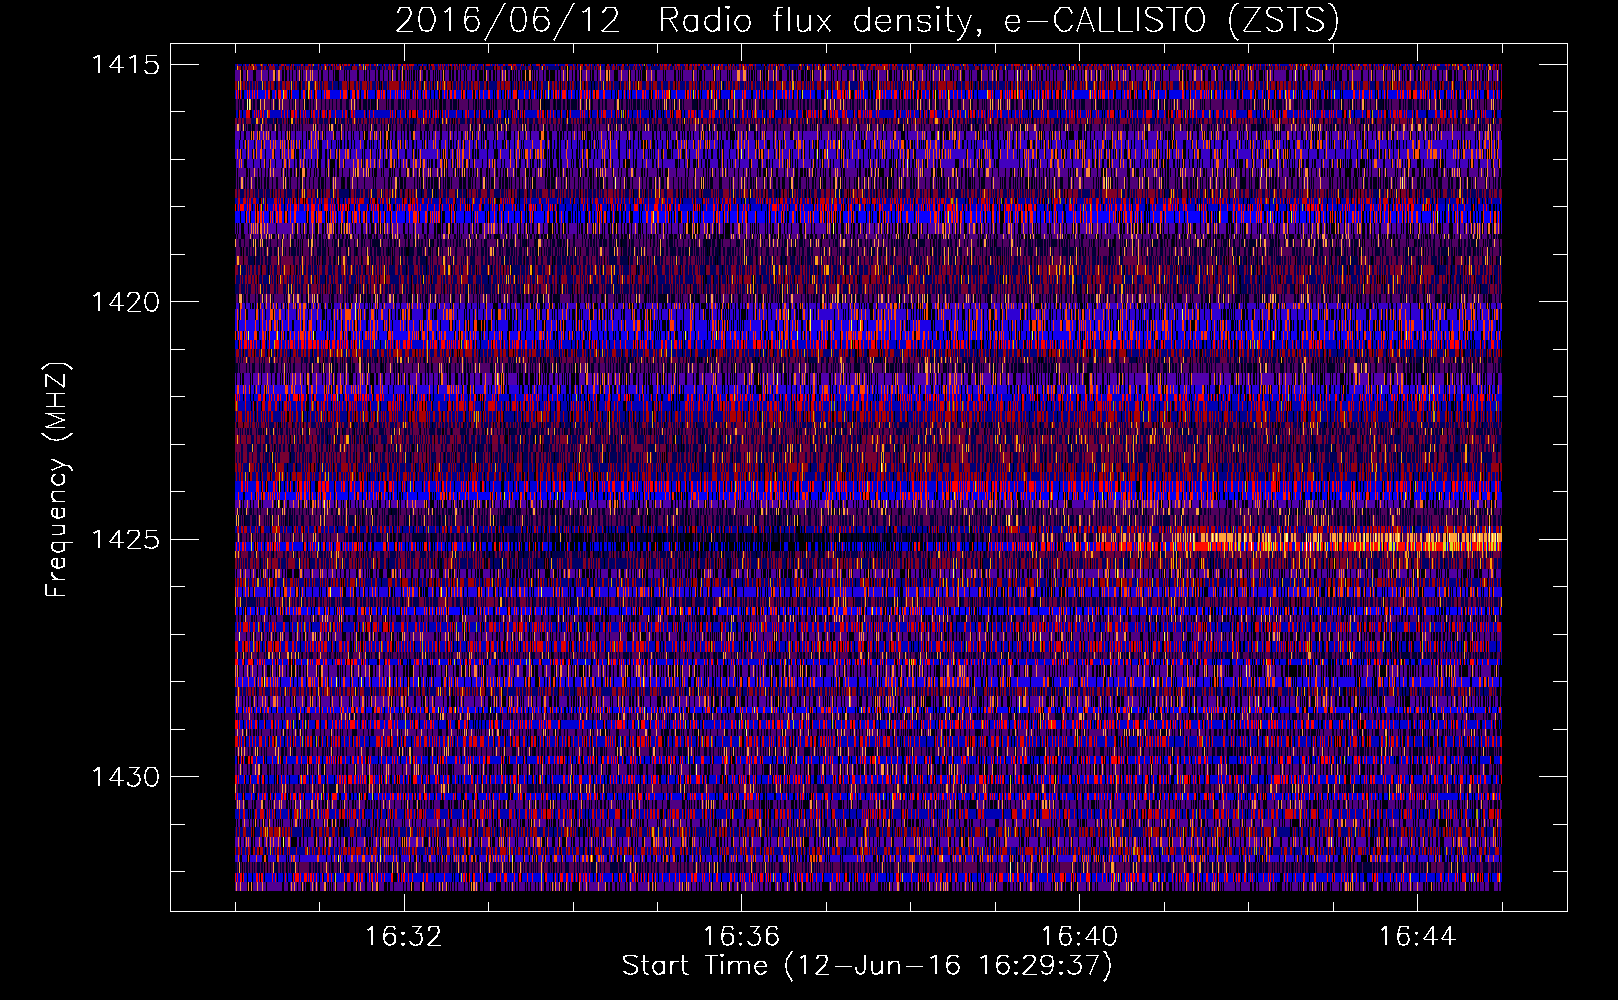Click the plot title '2016/06/12 Radio flux density, e-CALLISTO (ZSTS)'
Image resolution: width=1618 pixels, height=1000 pixels.
pyautogui.click(x=867, y=21)
